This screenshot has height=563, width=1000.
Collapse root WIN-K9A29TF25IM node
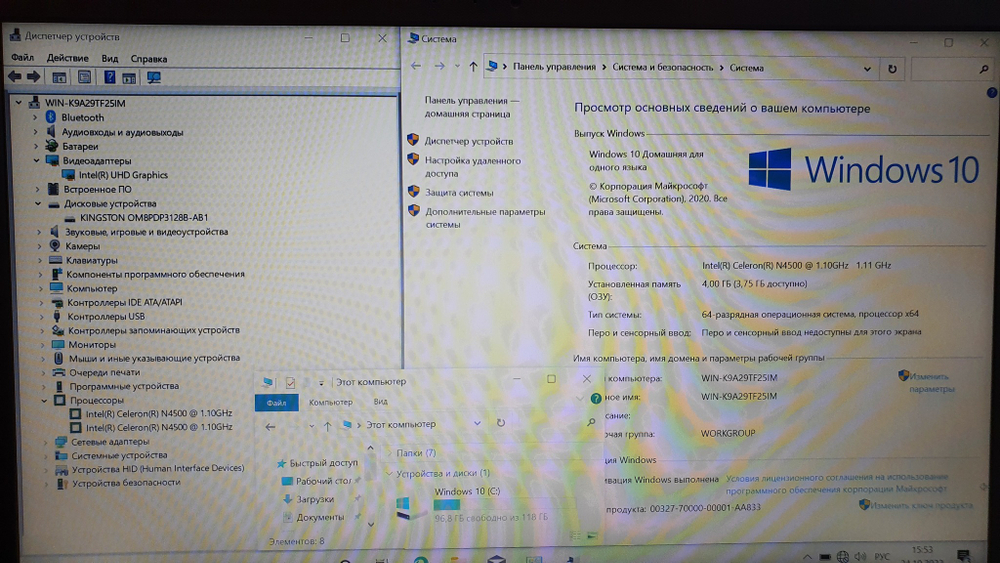[18, 103]
